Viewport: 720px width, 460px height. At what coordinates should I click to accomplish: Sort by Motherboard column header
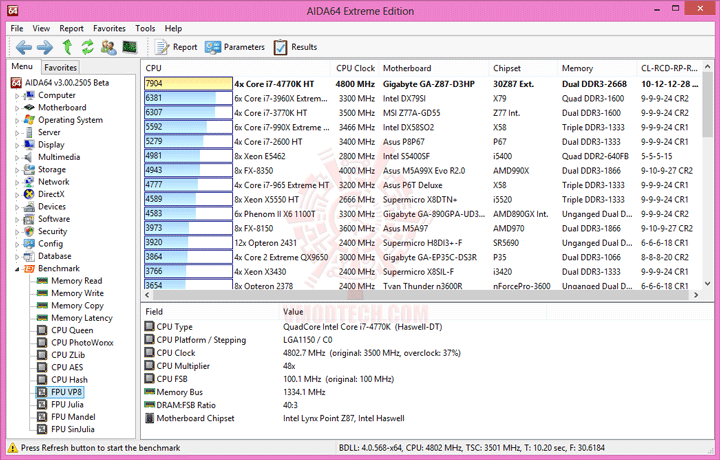click(433, 68)
